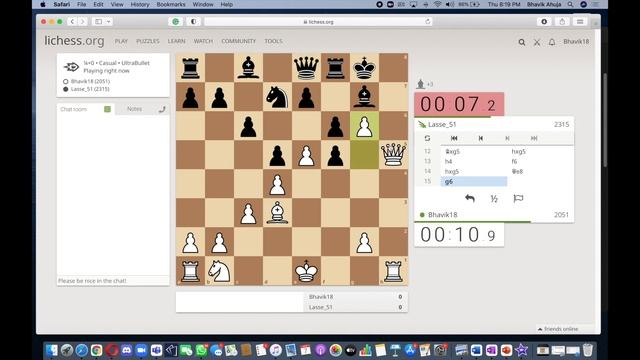Open the PLAY menu

[121, 41]
